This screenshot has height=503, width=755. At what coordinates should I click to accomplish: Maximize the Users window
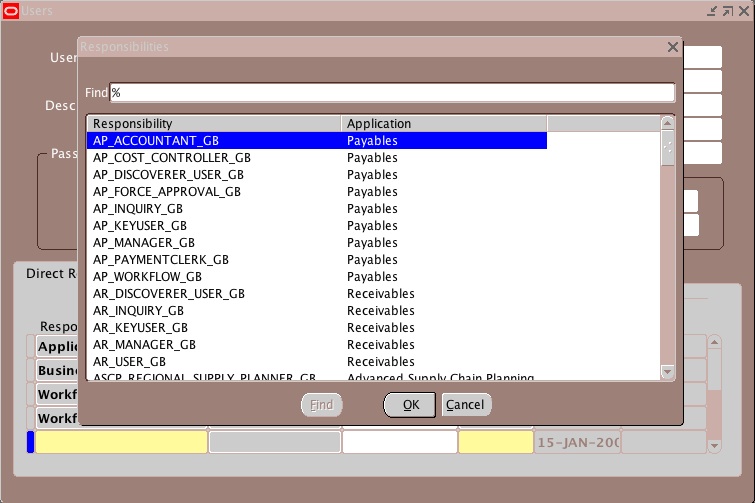[728, 11]
